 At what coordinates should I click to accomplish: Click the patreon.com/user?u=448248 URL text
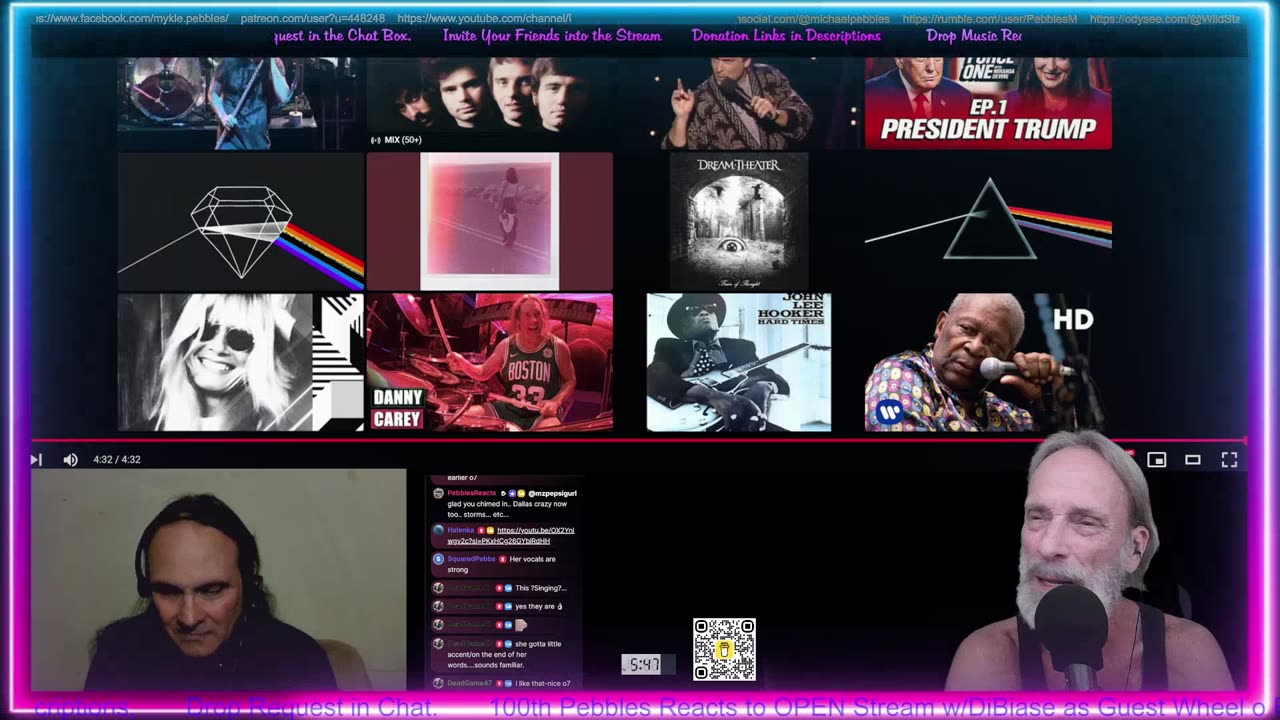pos(311,19)
